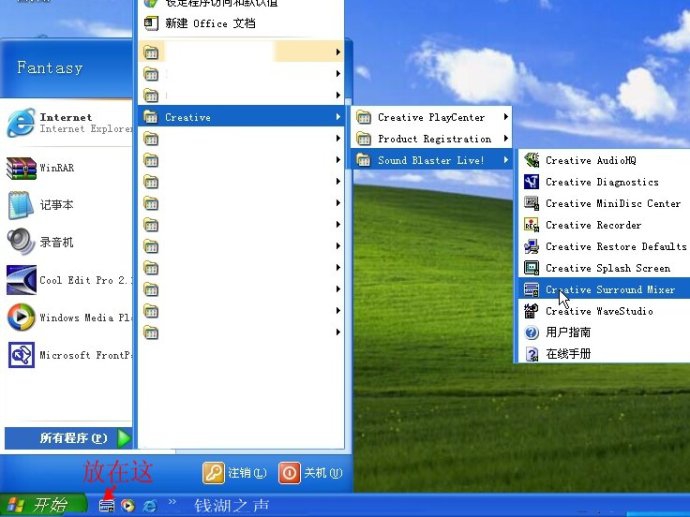Expand quick launch overflow chevron

click(171, 502)
